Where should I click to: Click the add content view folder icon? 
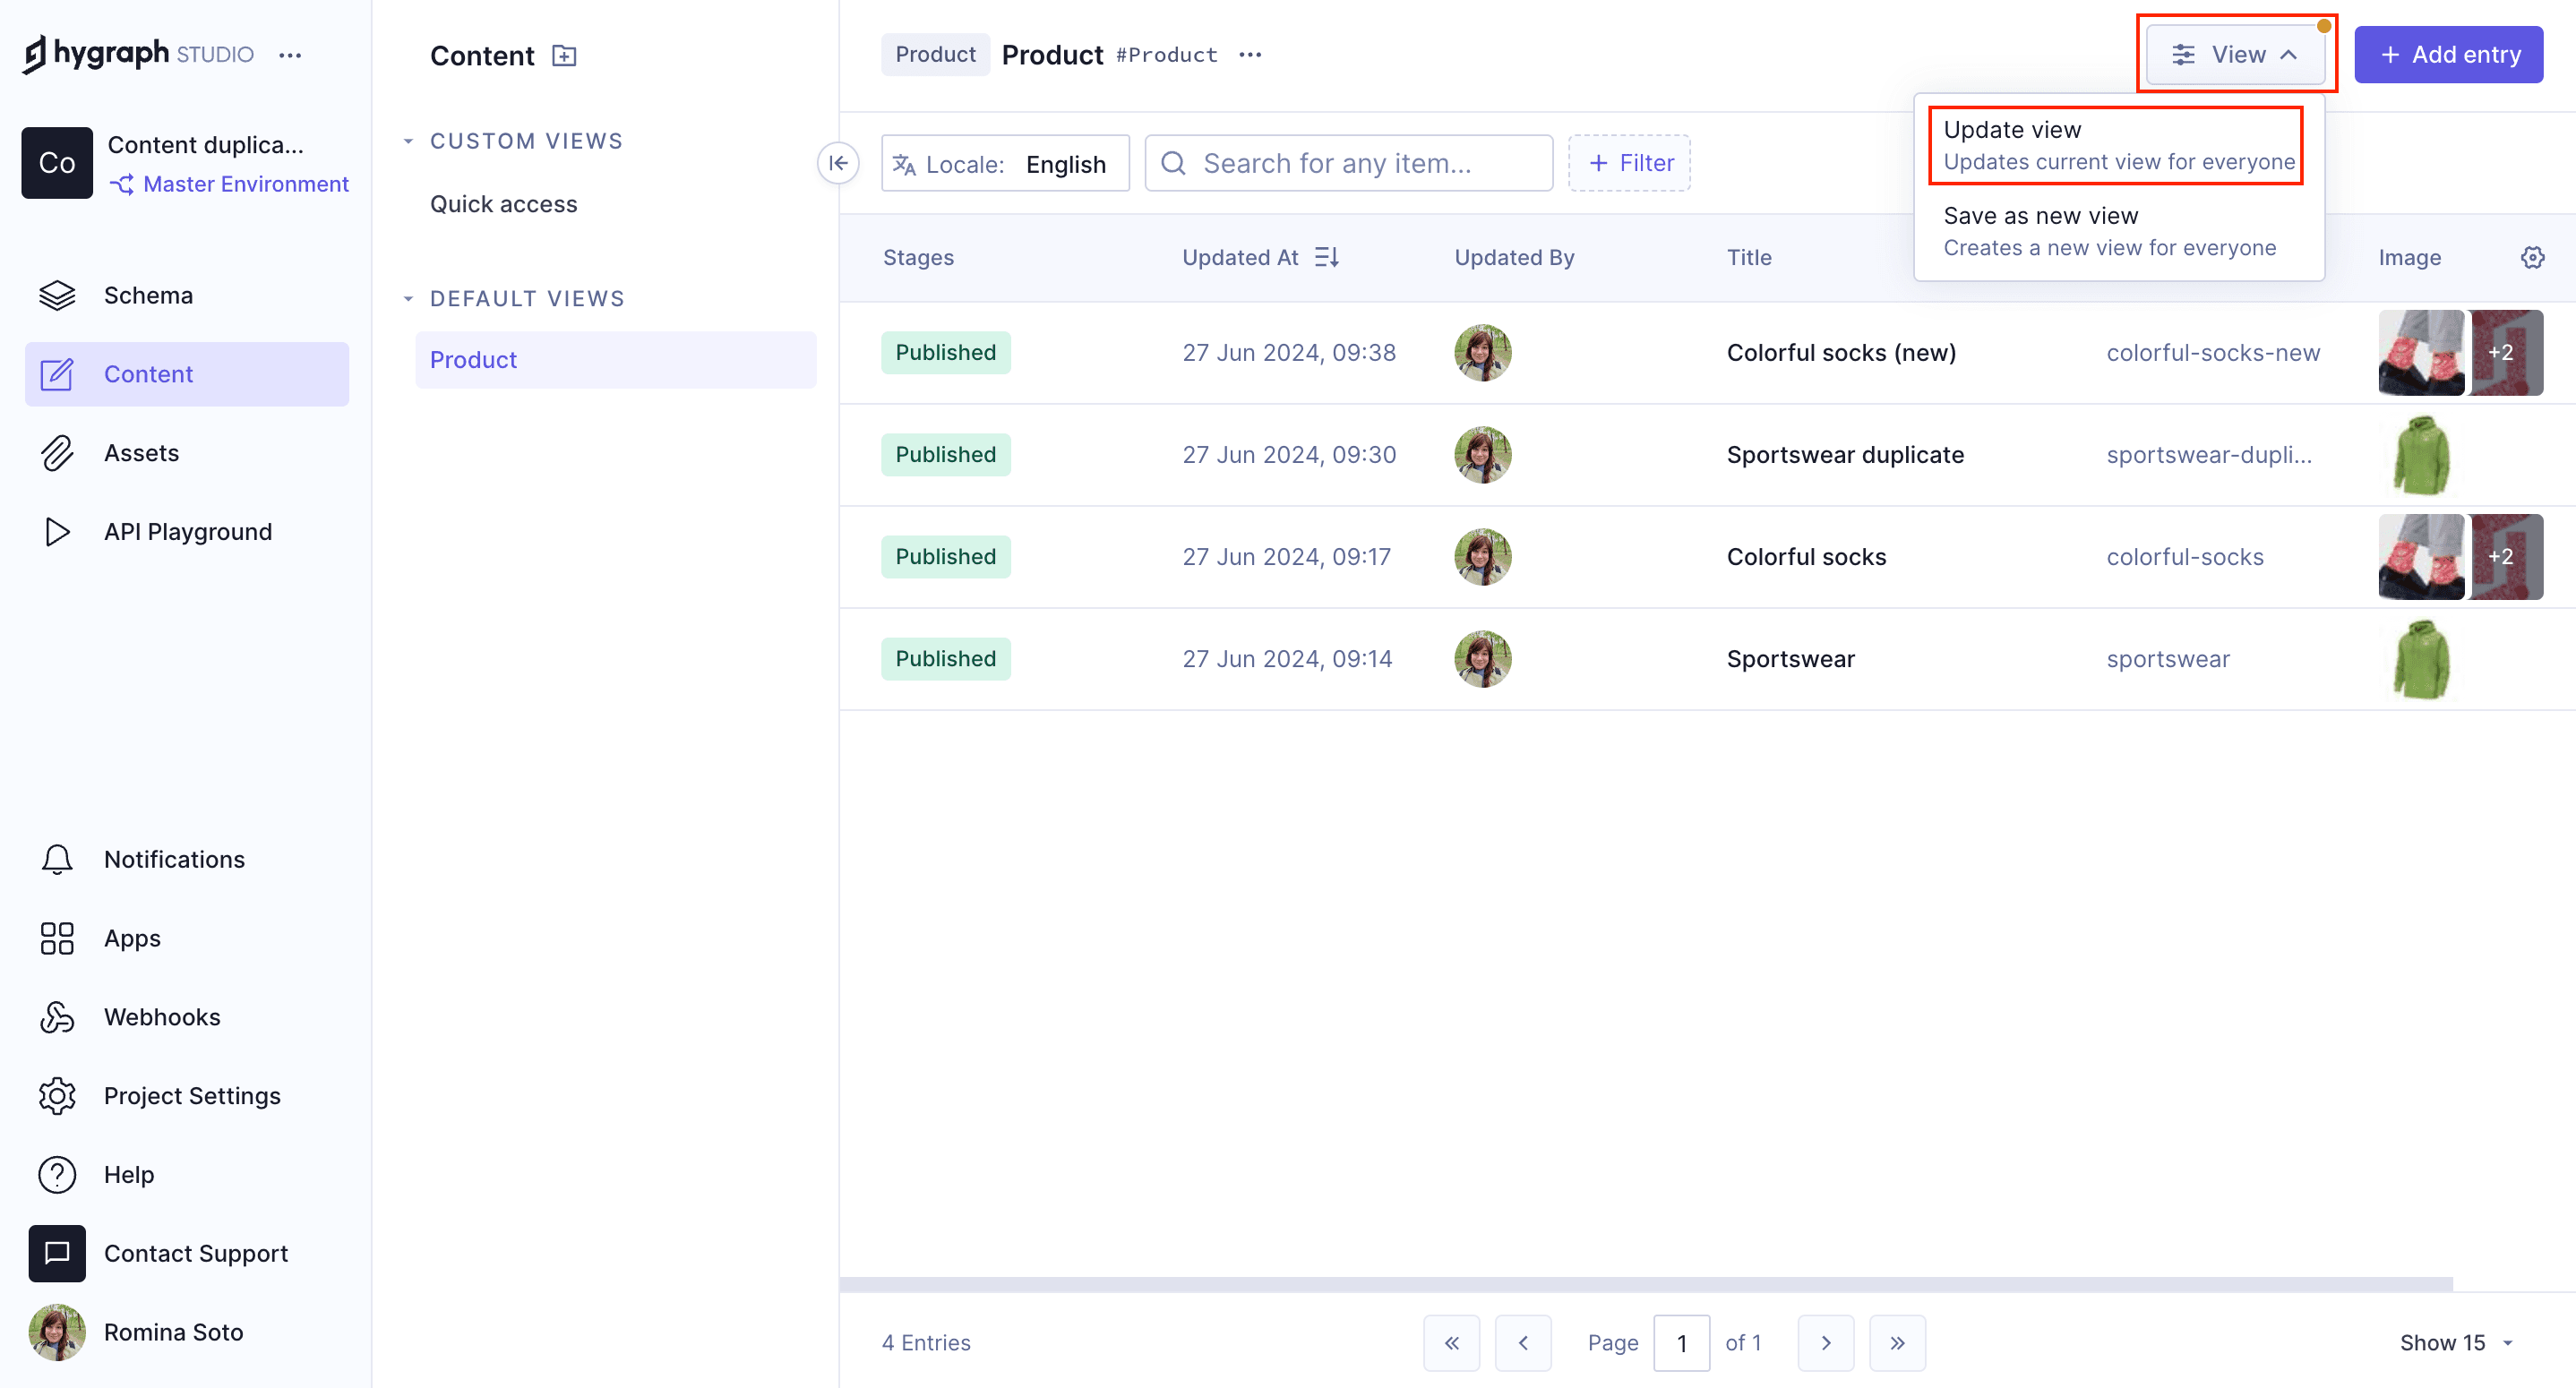pos(564,56)
